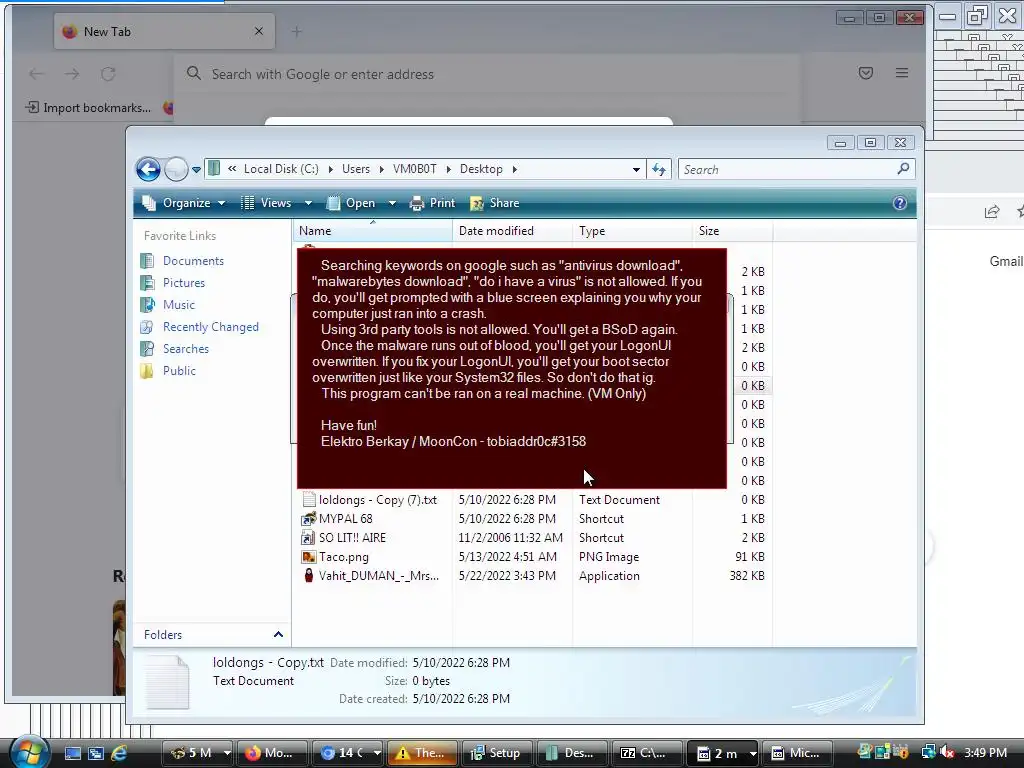
Task: Click the 'Mo...' Firefox taskbar button
Action: coord(271,753)
